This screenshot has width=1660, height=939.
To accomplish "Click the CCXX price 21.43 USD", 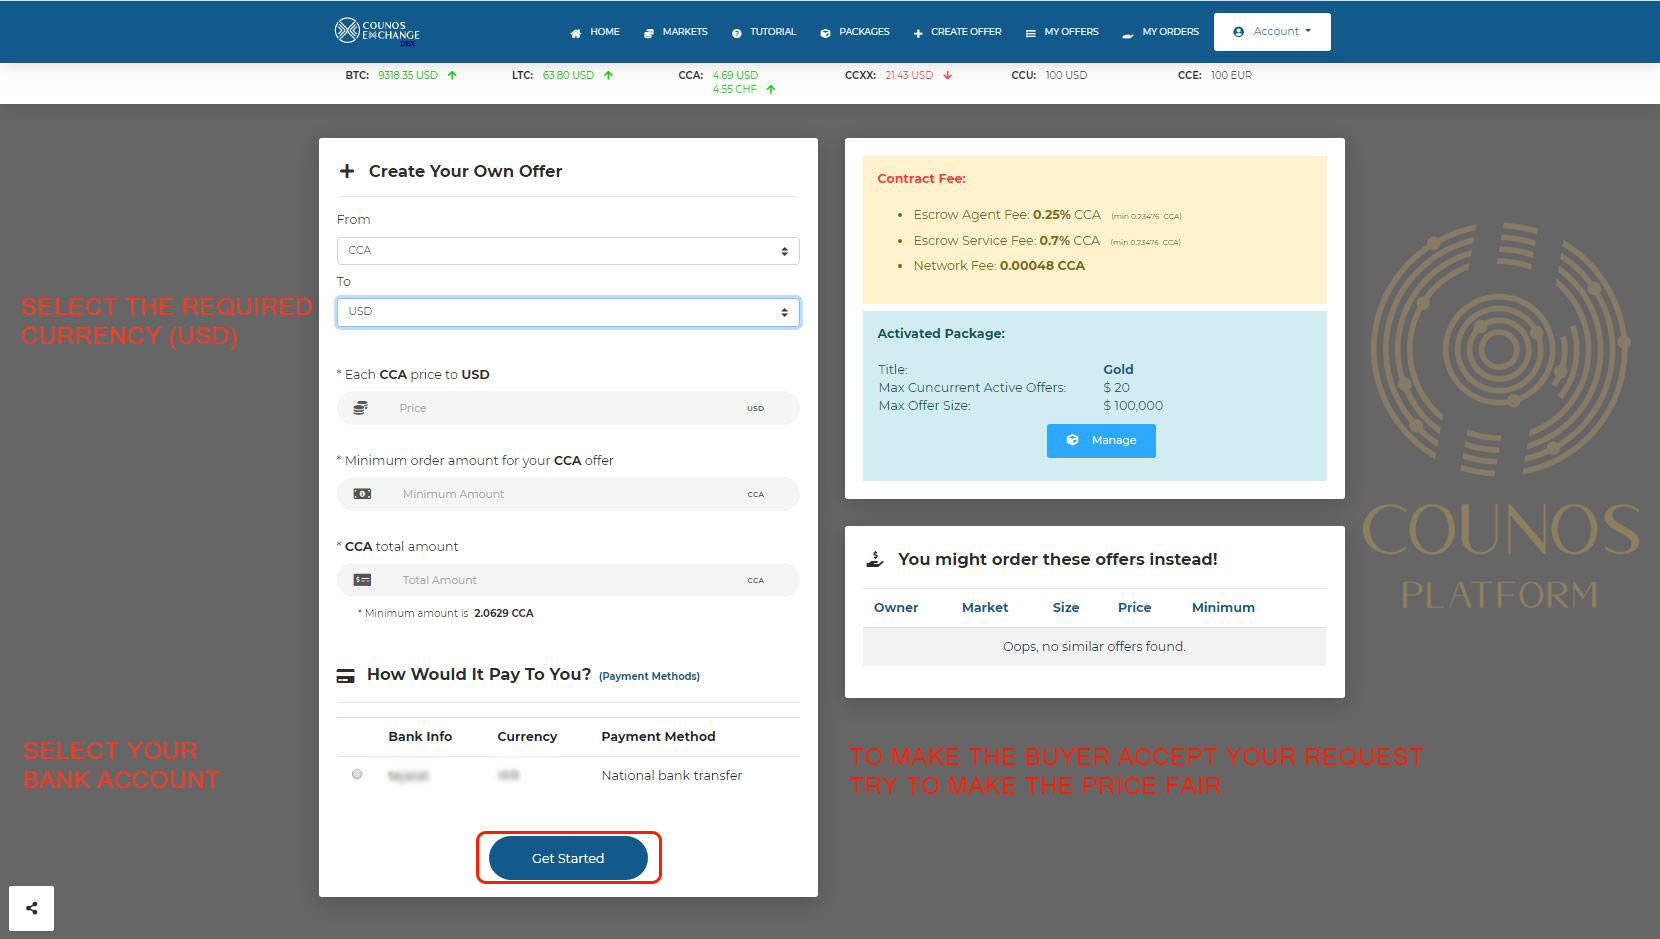I will point(909,75).
